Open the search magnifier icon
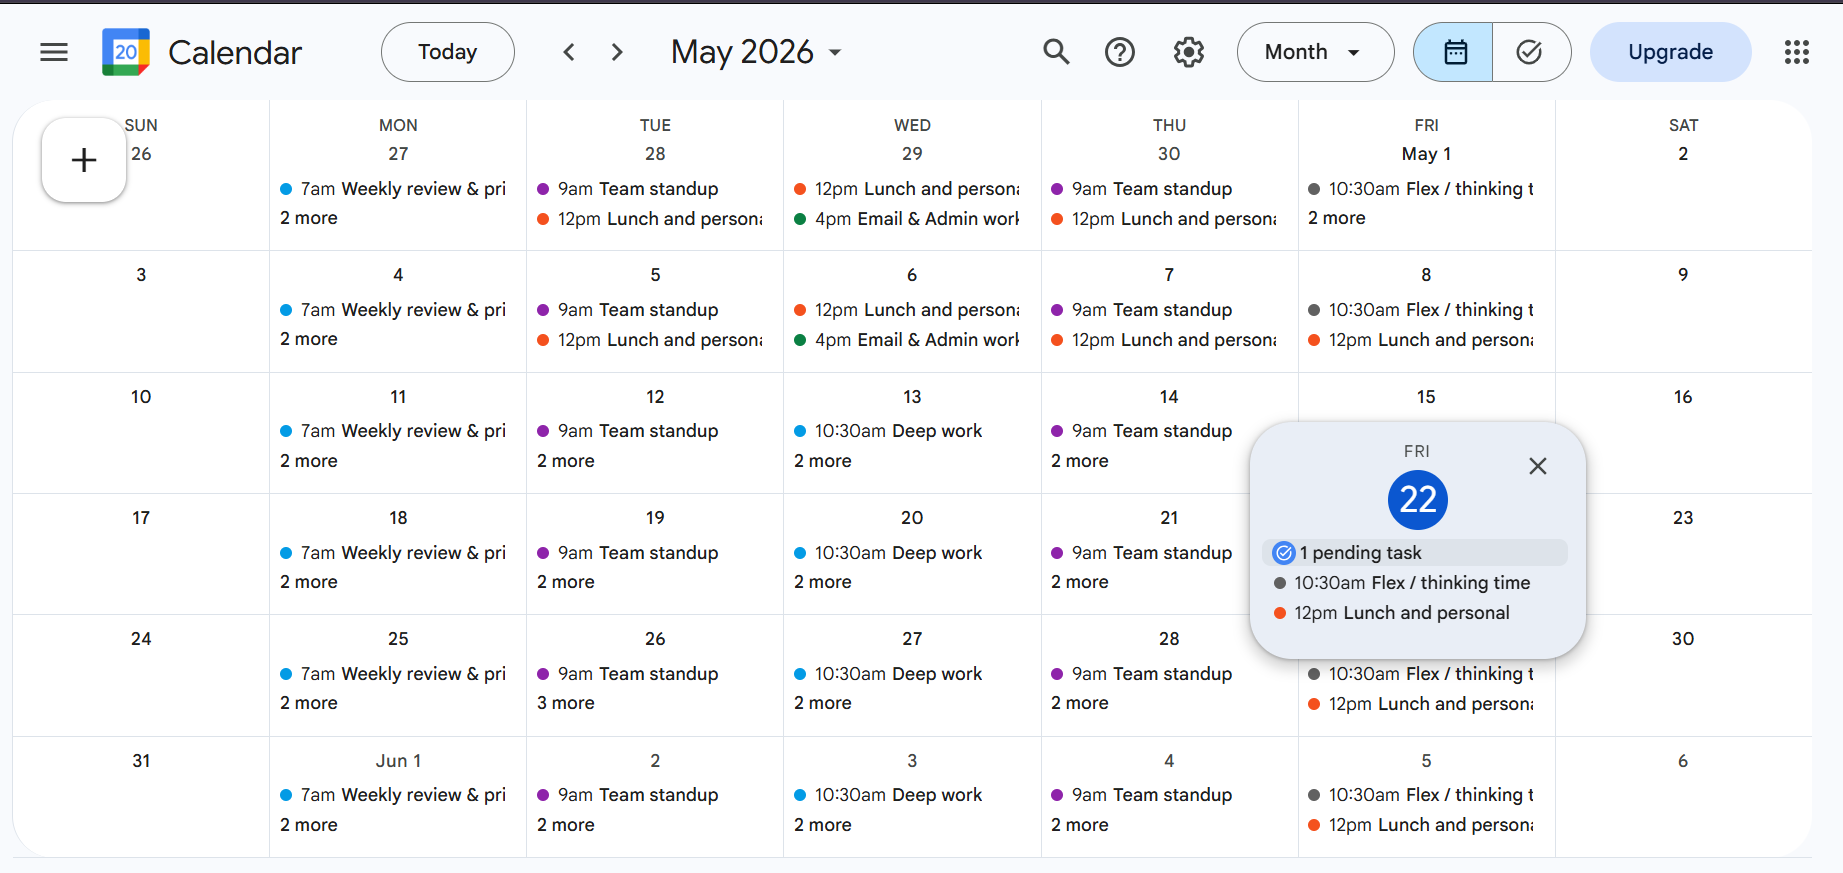 (x=1056, y=52)
